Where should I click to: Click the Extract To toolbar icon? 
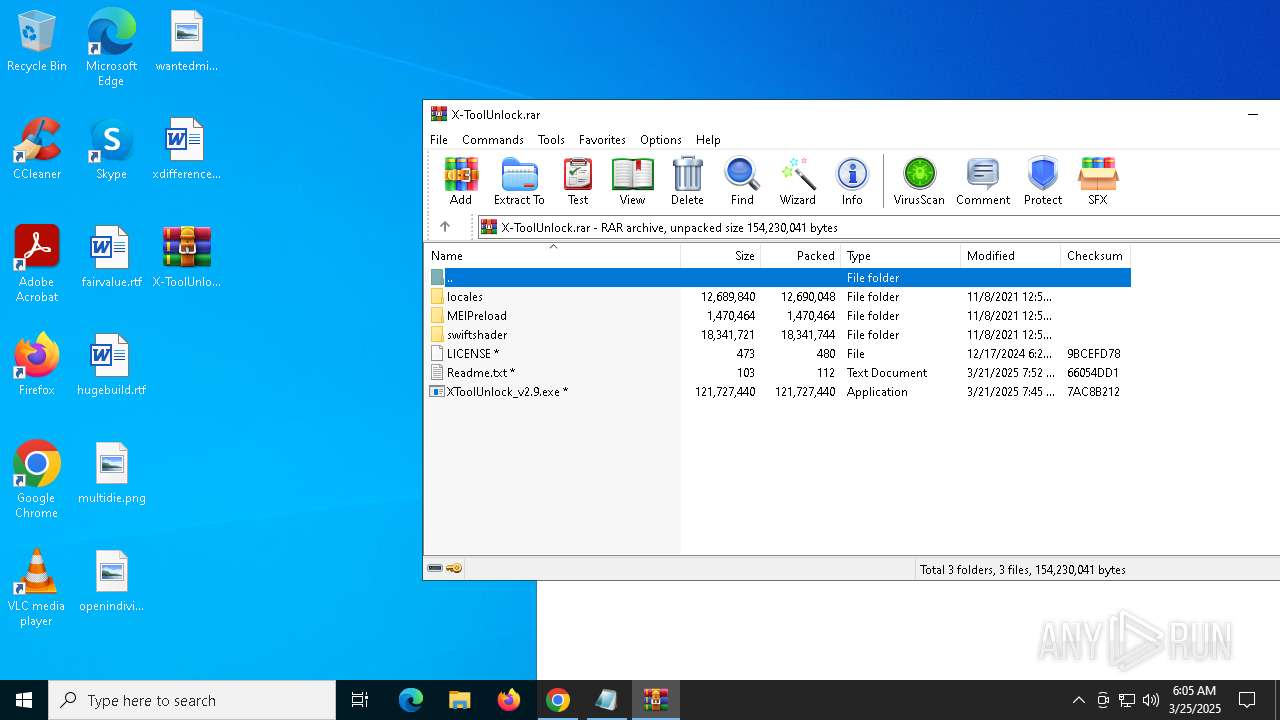(x=519, y=181)
